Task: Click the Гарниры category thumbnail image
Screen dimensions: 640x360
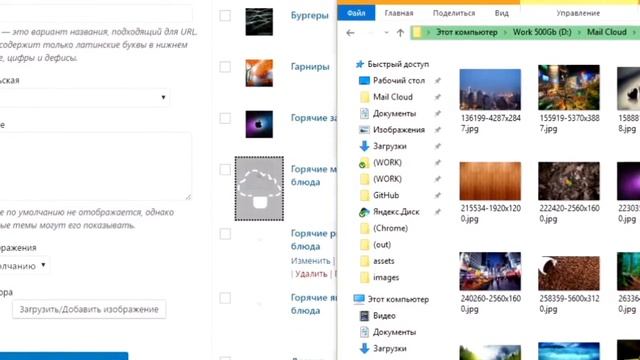Action: (x=259, y=73)
